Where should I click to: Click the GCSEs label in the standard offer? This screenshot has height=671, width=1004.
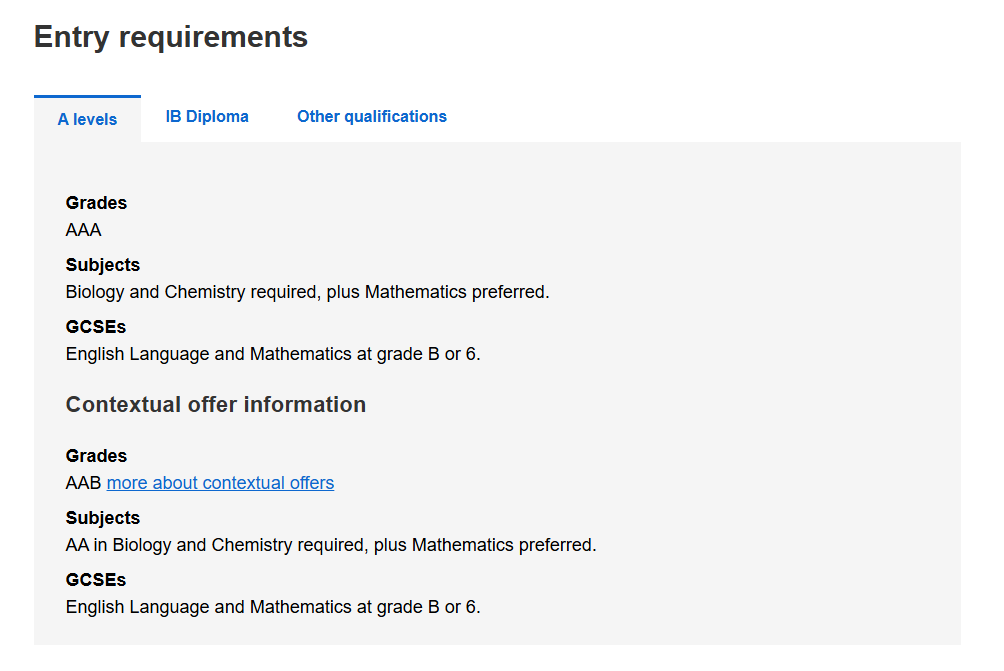point(95,327)
